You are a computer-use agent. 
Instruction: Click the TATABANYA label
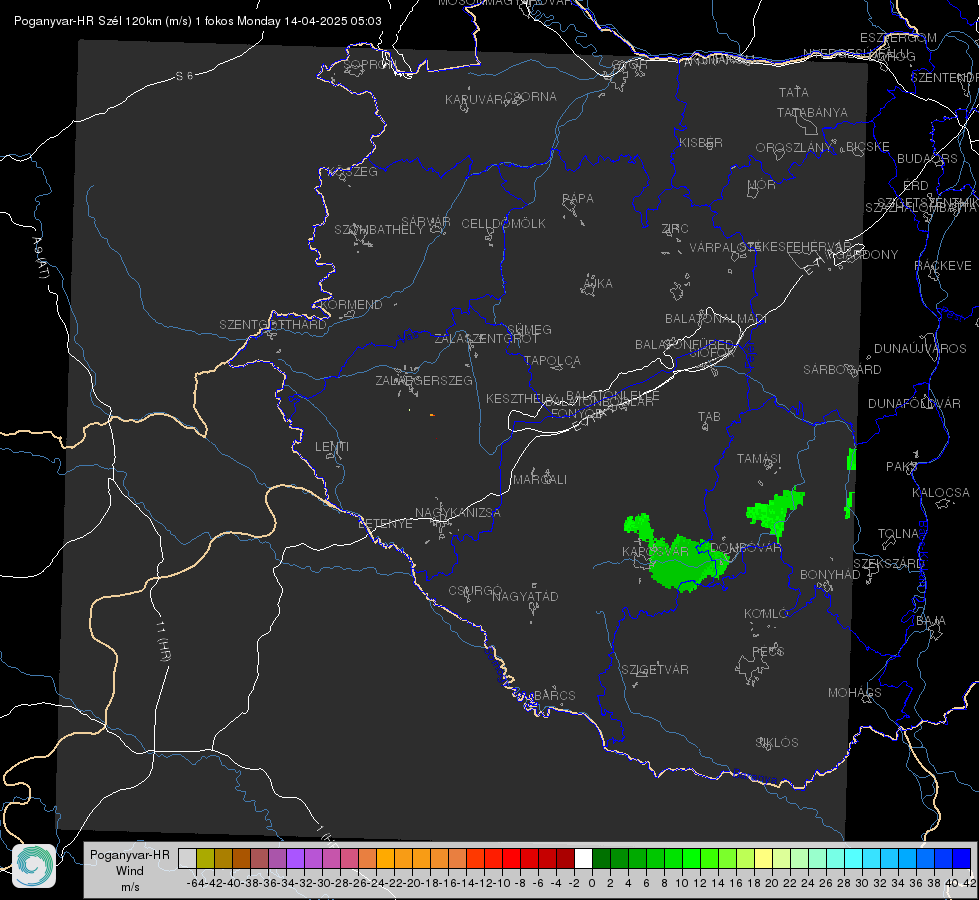click(x=812, y=112)
